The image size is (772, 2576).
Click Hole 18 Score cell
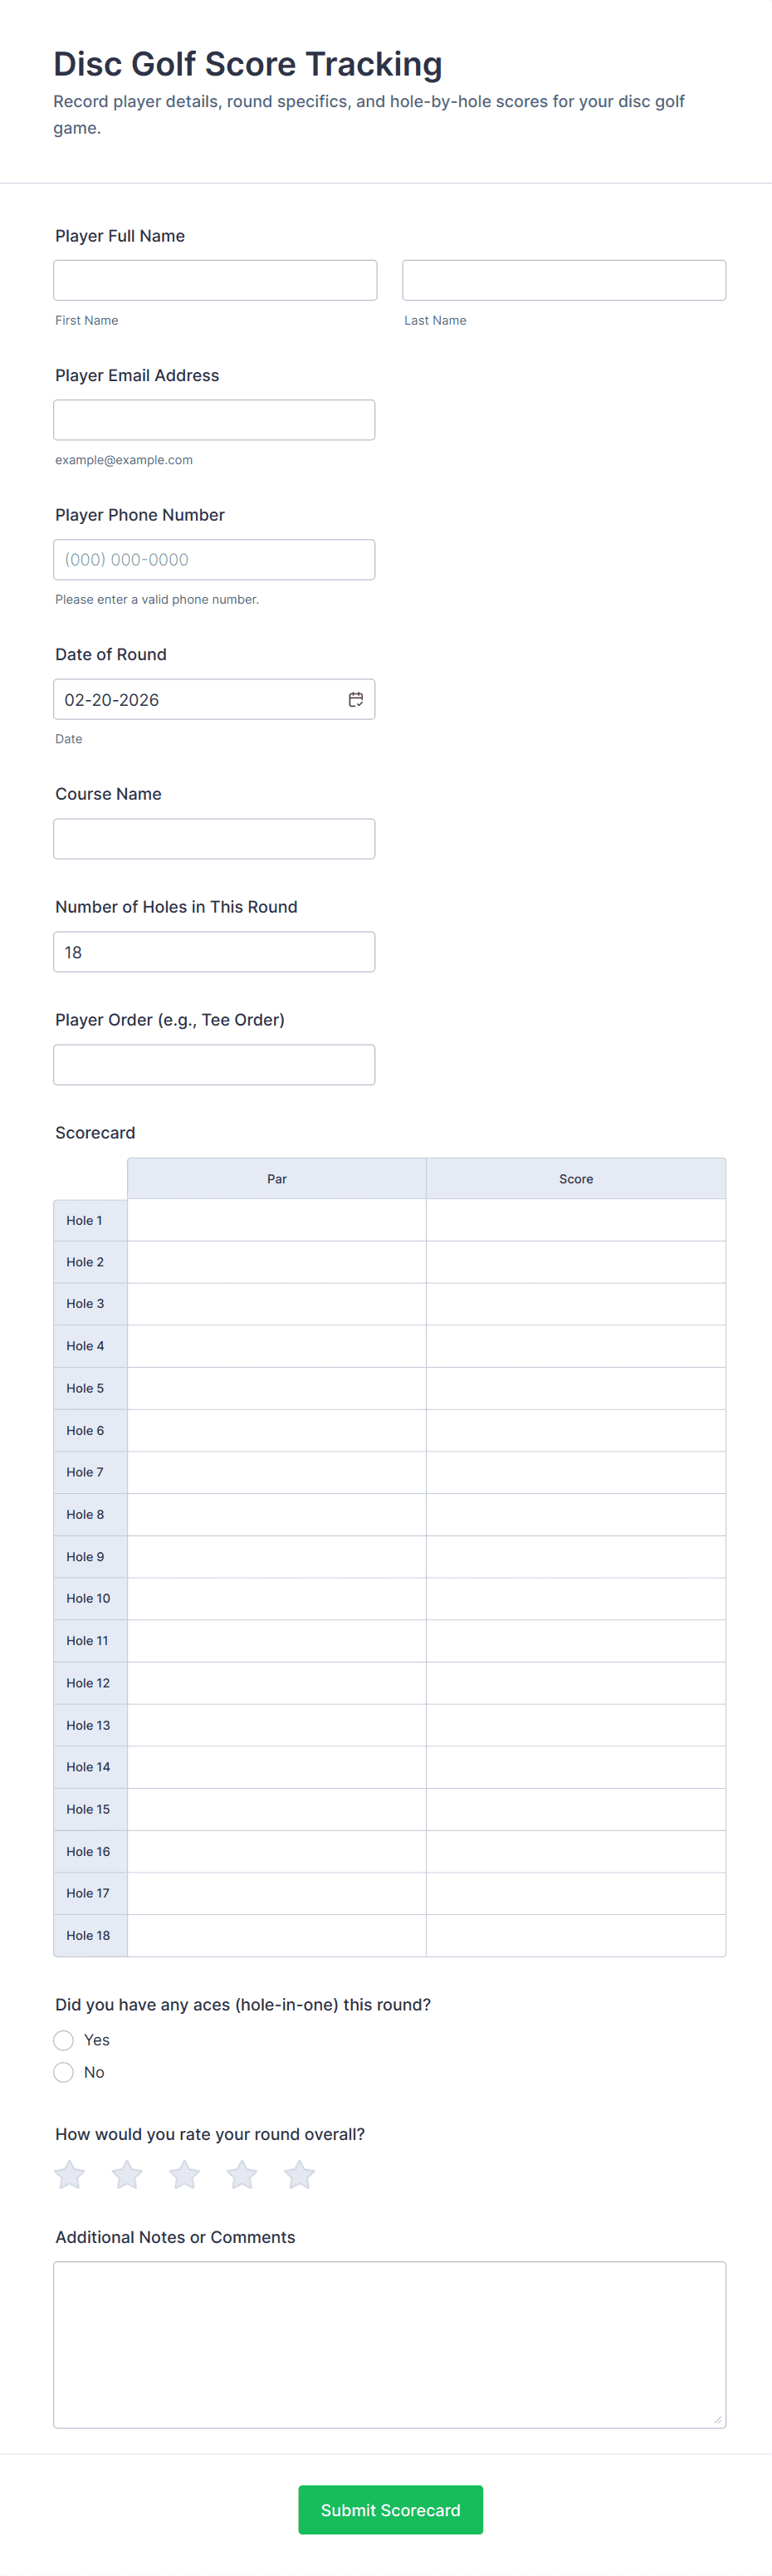pos(576,1935)
